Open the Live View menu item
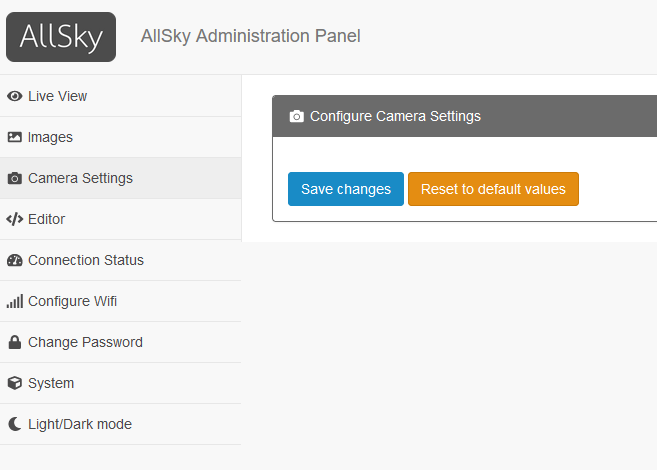Viewport: 657px width, 470px height. 121,96
